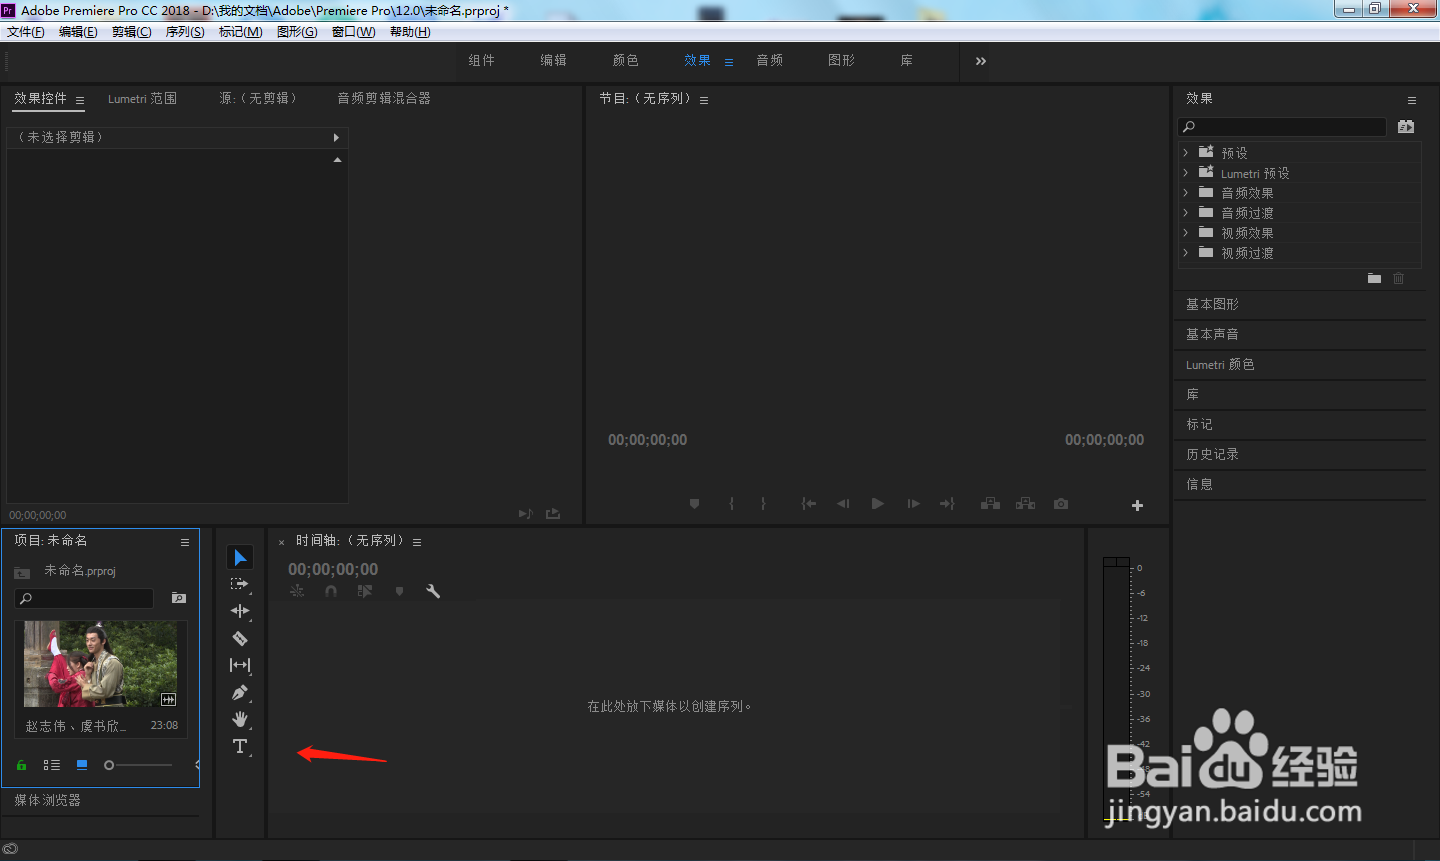The image size is (1440, 861).
Task: Select the Hand tool
Action: pyautogui.click(x=240, y=719)
